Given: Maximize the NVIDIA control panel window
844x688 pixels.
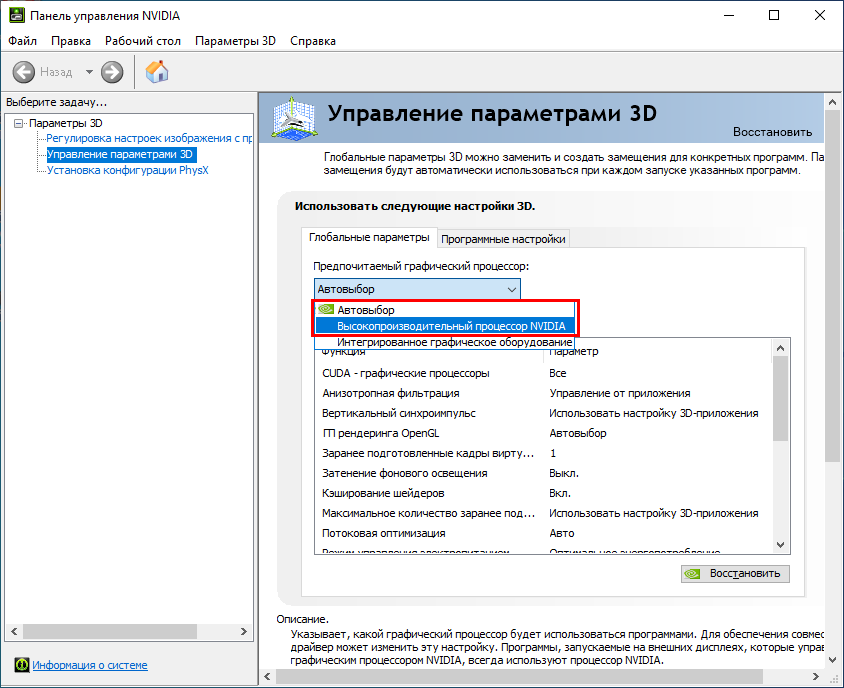Looking at the screenshot, I should 773,15.
